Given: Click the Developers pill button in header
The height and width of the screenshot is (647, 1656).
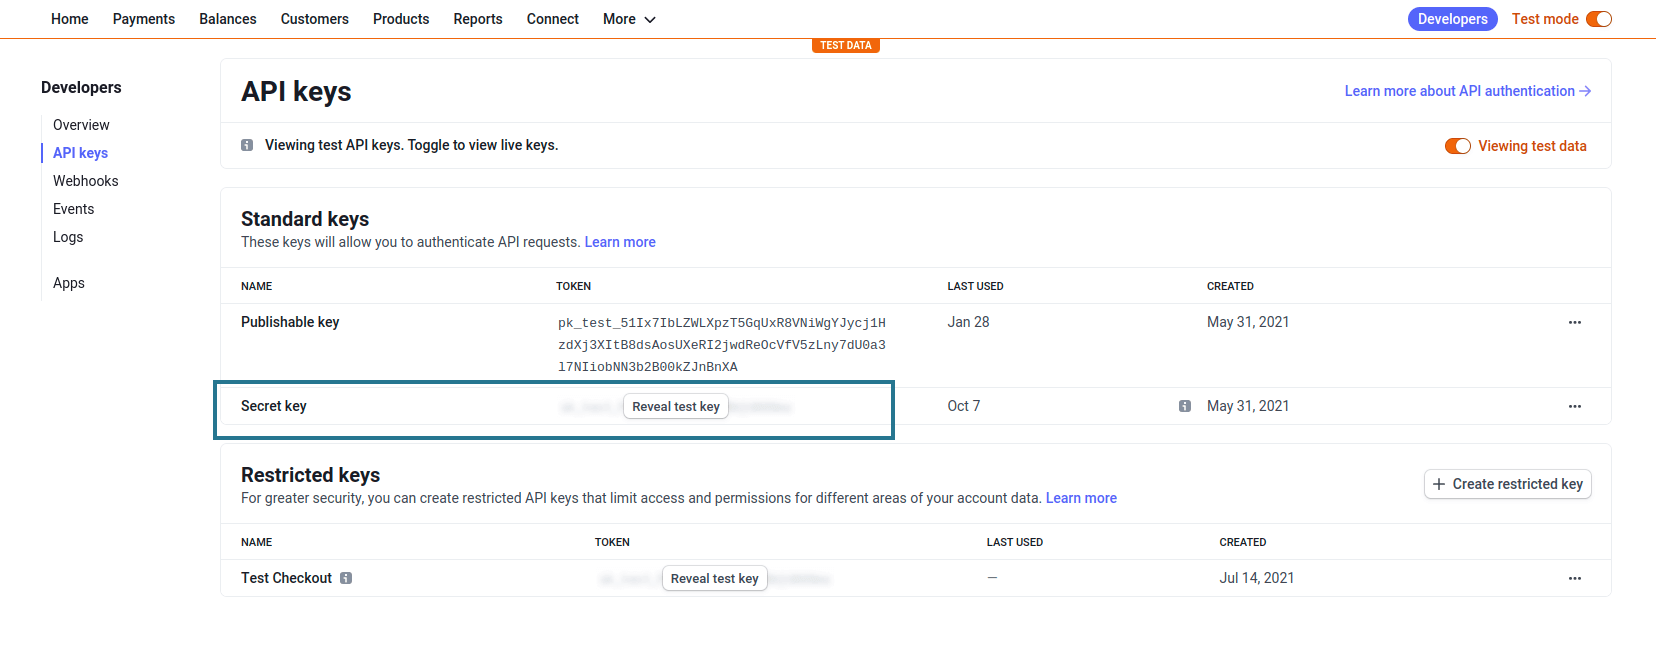Looking at the screenshot, I should [1452, 19].
